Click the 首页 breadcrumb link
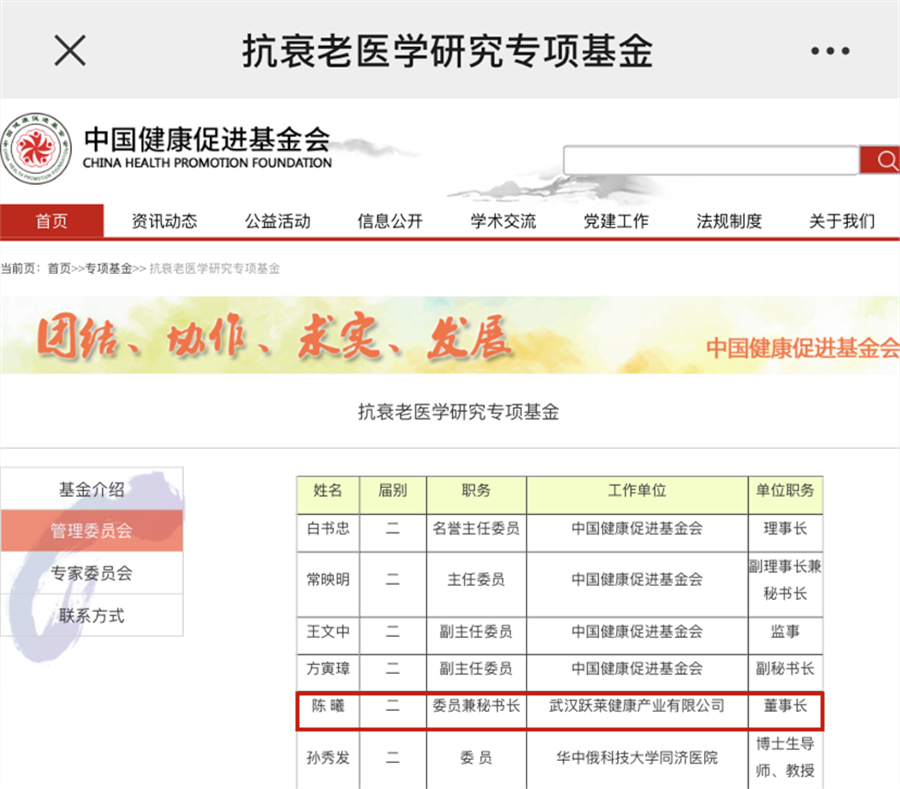Image resolution: width=900 pixels, height=789 pixels. 59,268
